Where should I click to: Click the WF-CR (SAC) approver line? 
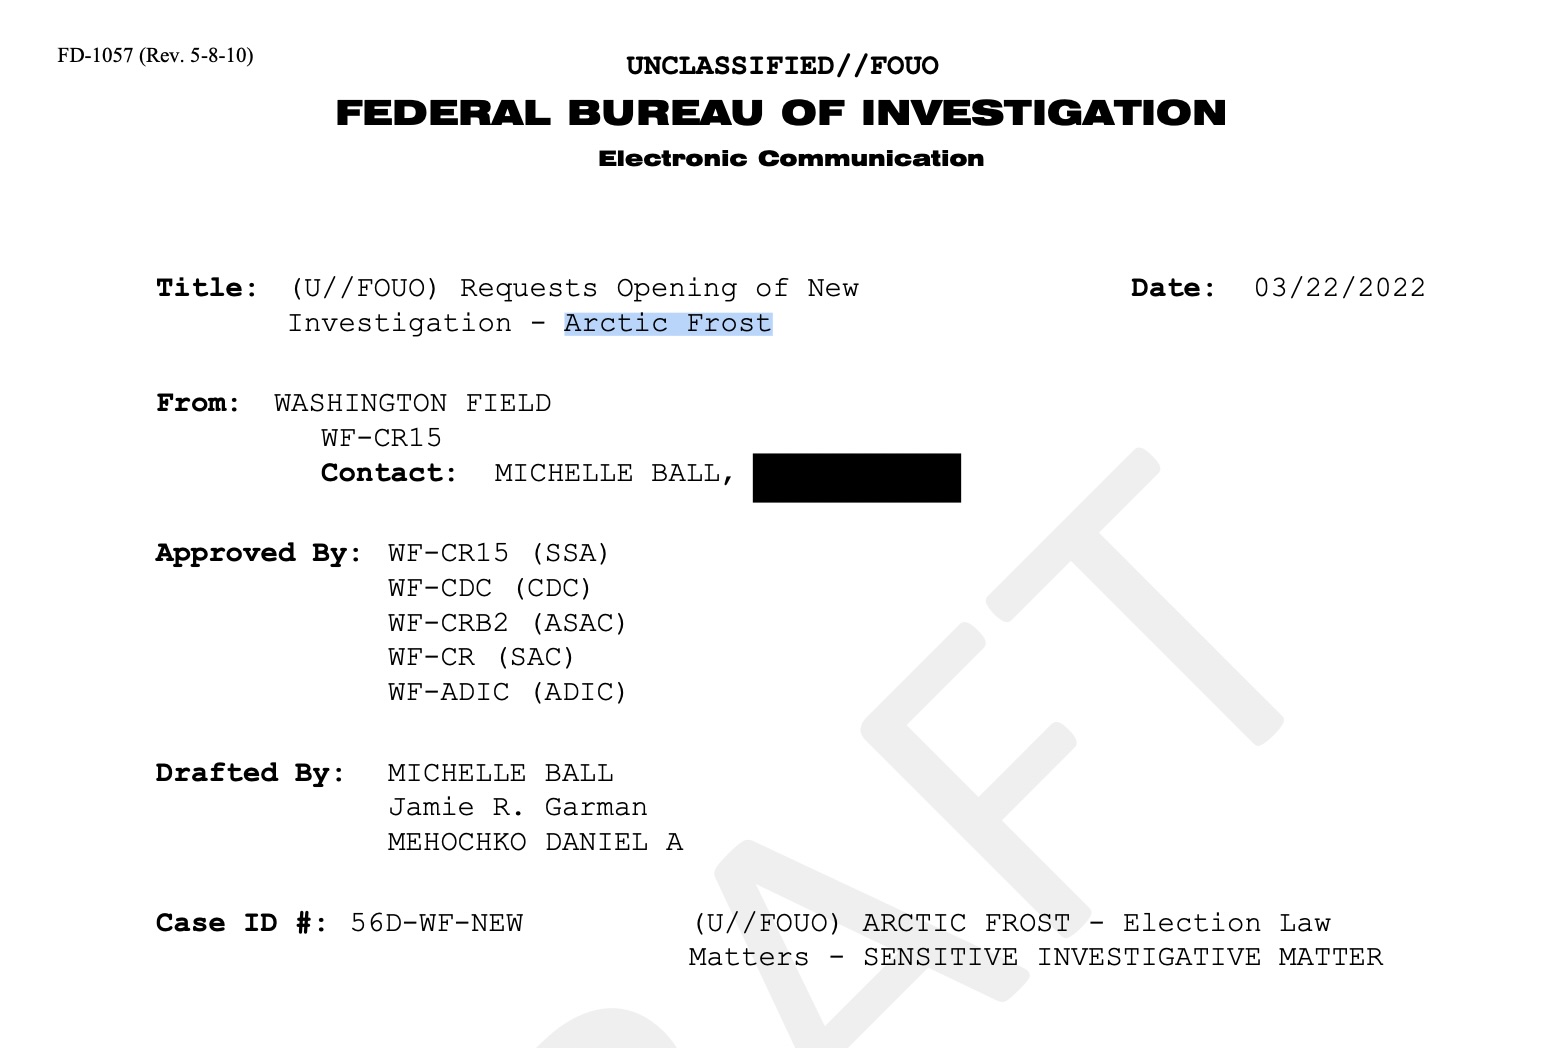(481, 657)
